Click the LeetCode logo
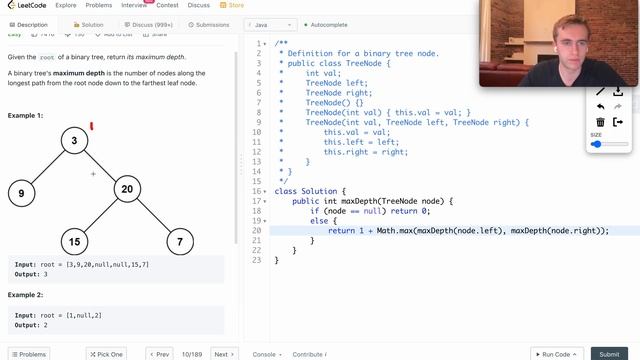The width and height of the screenshot is (640, 360). tap(27, 5)
